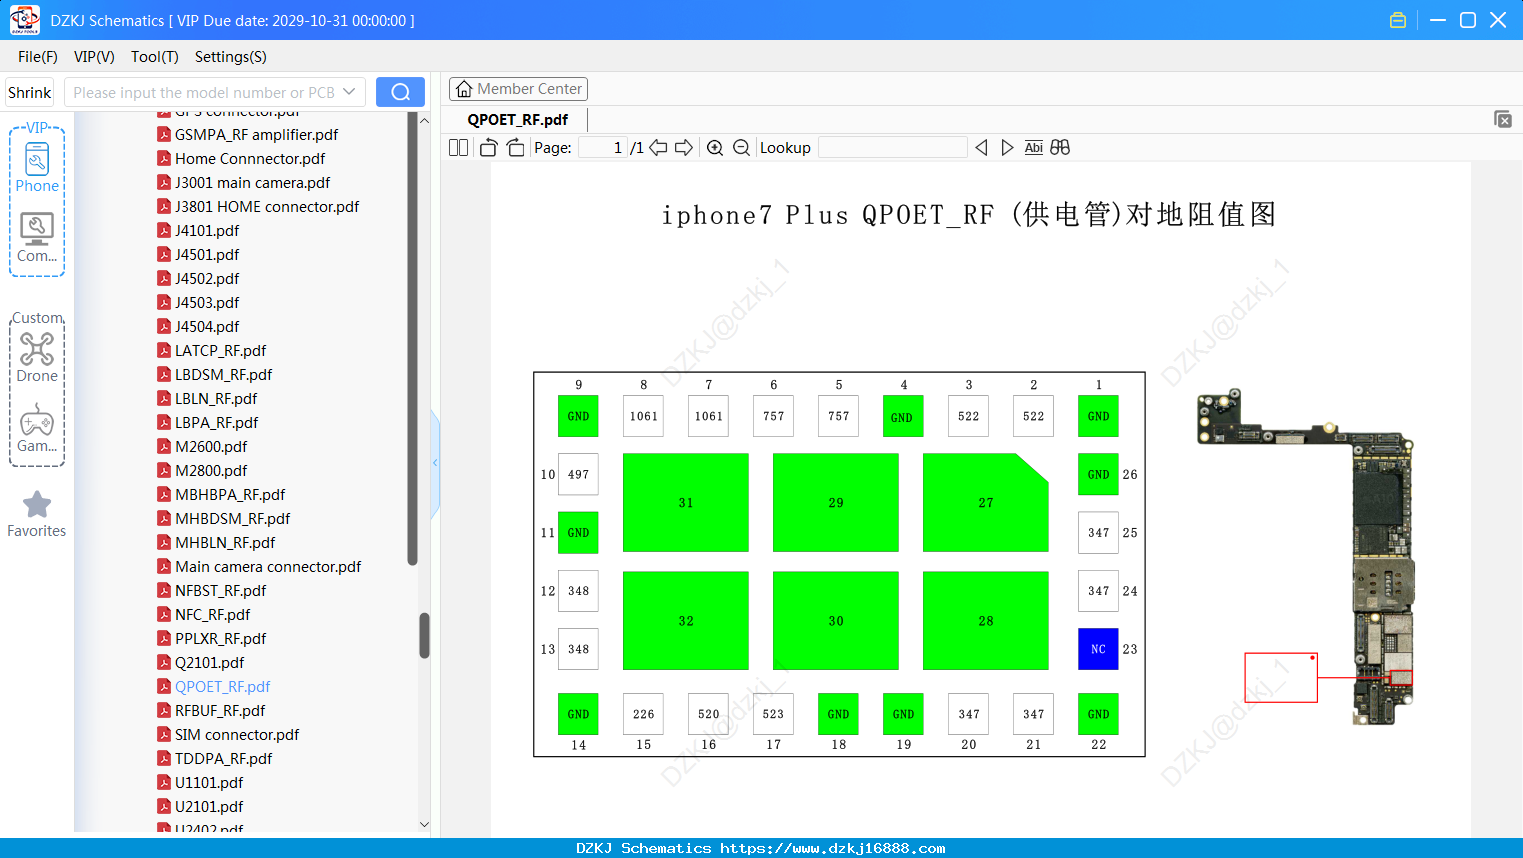The height and width of the screenshot is (858, 1523).
Task: Go to the next page arrow
Action: pyautogui.click(x=684, y=148)
